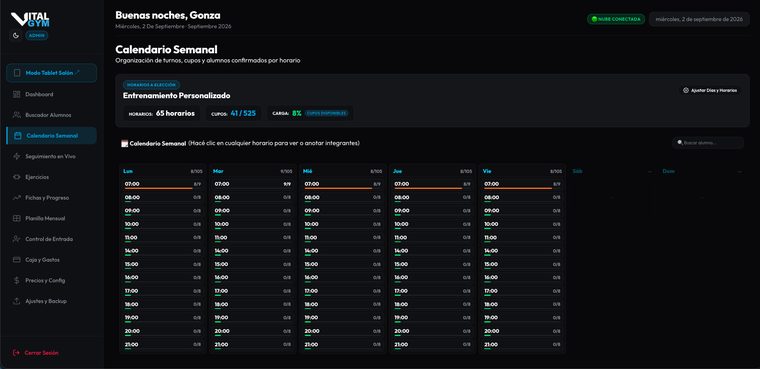Select the Lun day header
The width and height of the screenshot is (760, 369).
[x=128, y=171]
